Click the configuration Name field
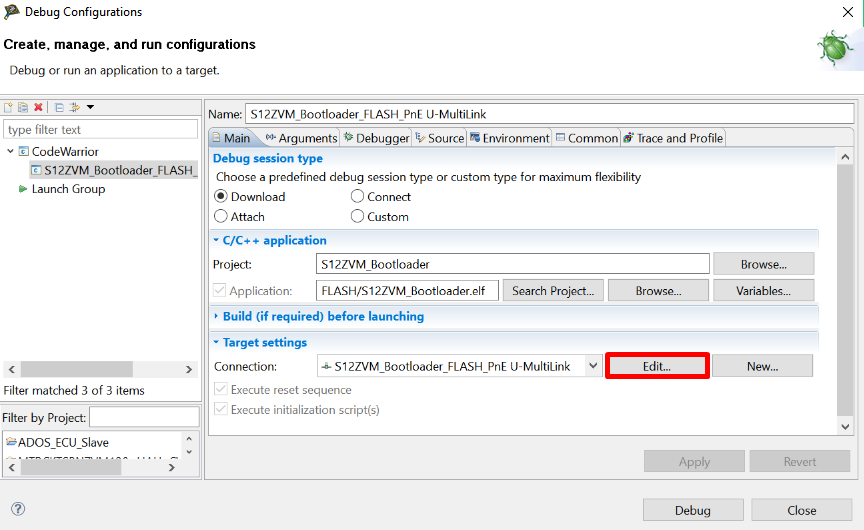This screenshot has height=530, width=864. coord(549,114)
